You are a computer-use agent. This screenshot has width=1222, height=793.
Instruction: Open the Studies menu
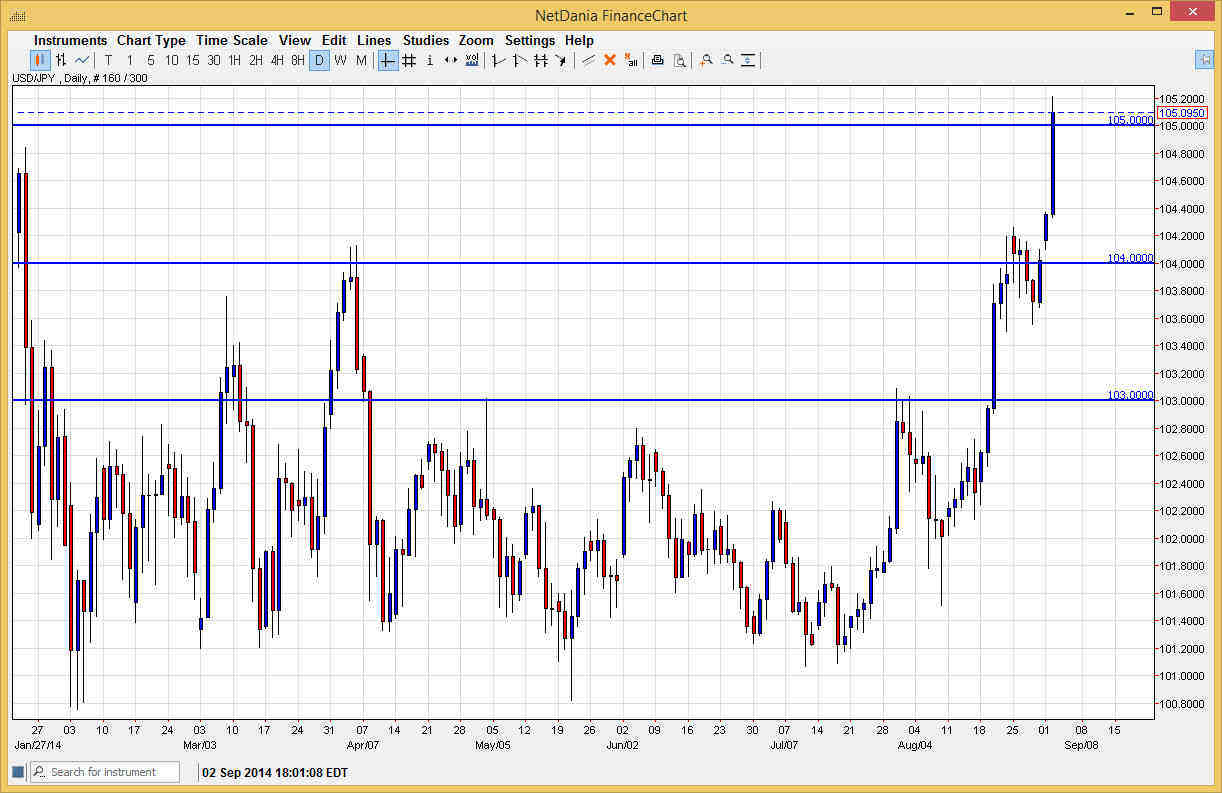(426, 40)
